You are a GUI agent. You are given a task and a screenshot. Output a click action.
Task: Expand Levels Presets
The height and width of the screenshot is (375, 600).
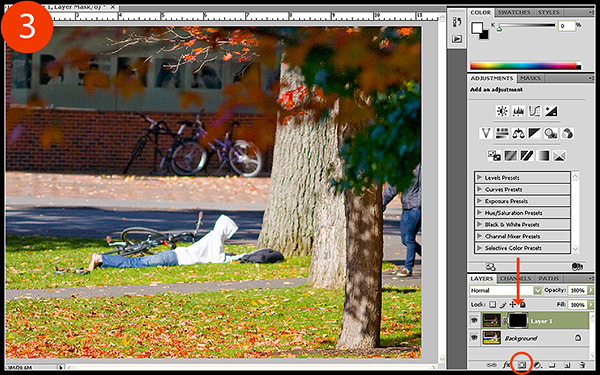(479, 178)
